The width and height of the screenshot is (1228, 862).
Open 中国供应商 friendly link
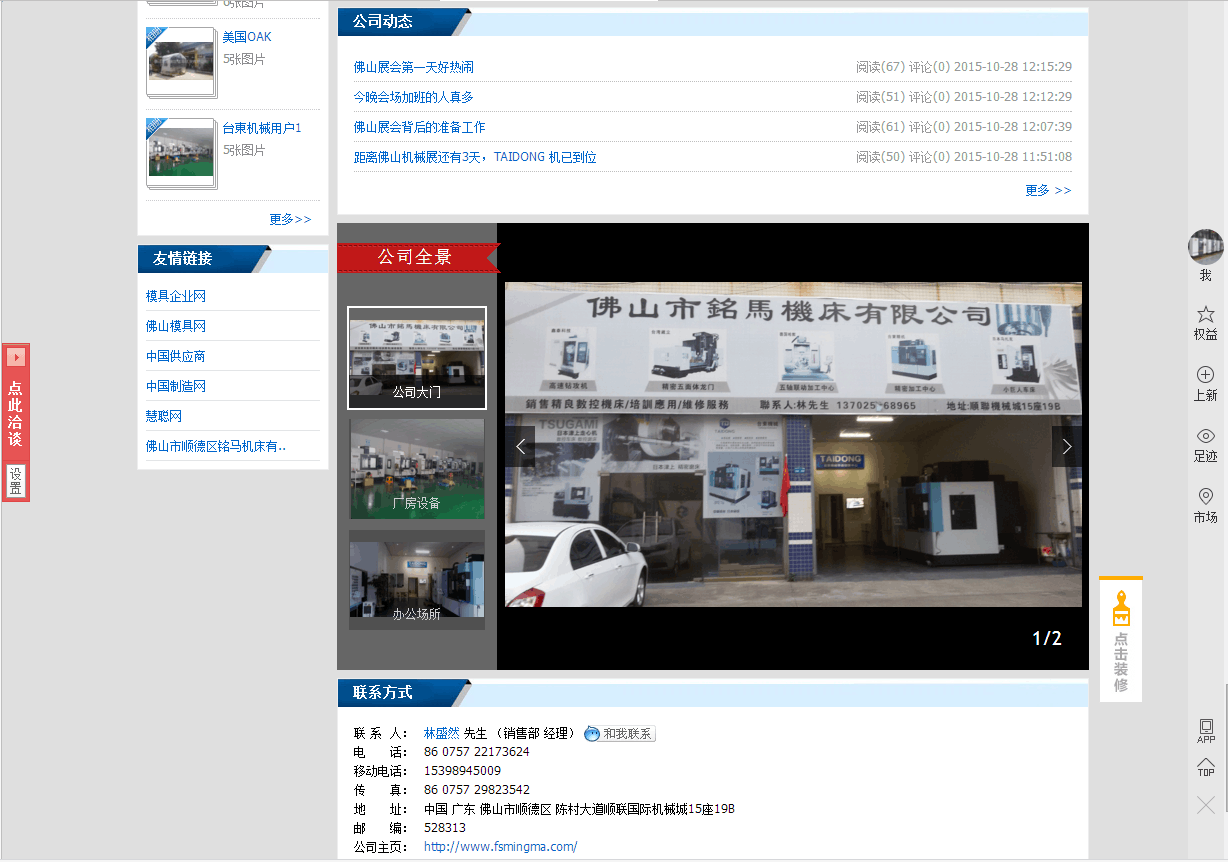[176, 356]
